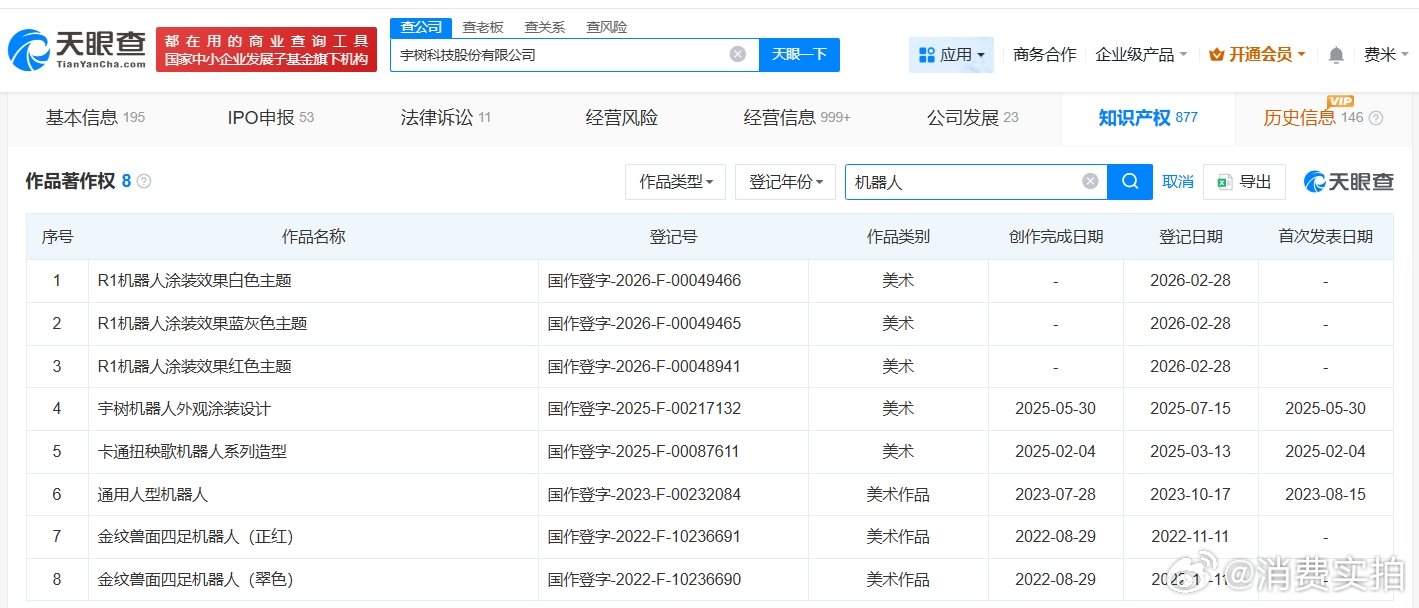The height and width of the screenshot is (608, 1419).
Task: Select R1机器人涂装效果红色主题 work name
Action: [x=195, y=367]
